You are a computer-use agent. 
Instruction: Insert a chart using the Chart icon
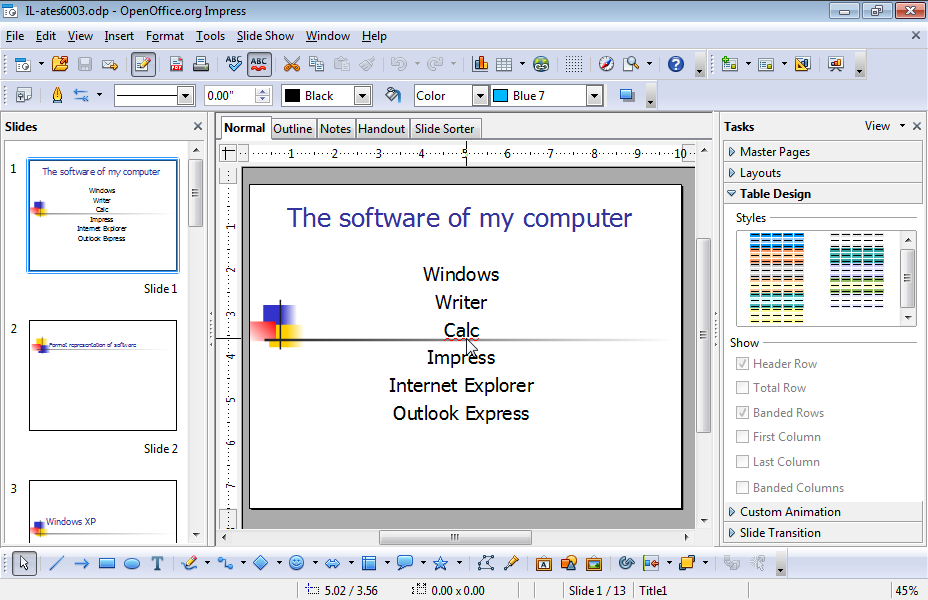[480, 64]
